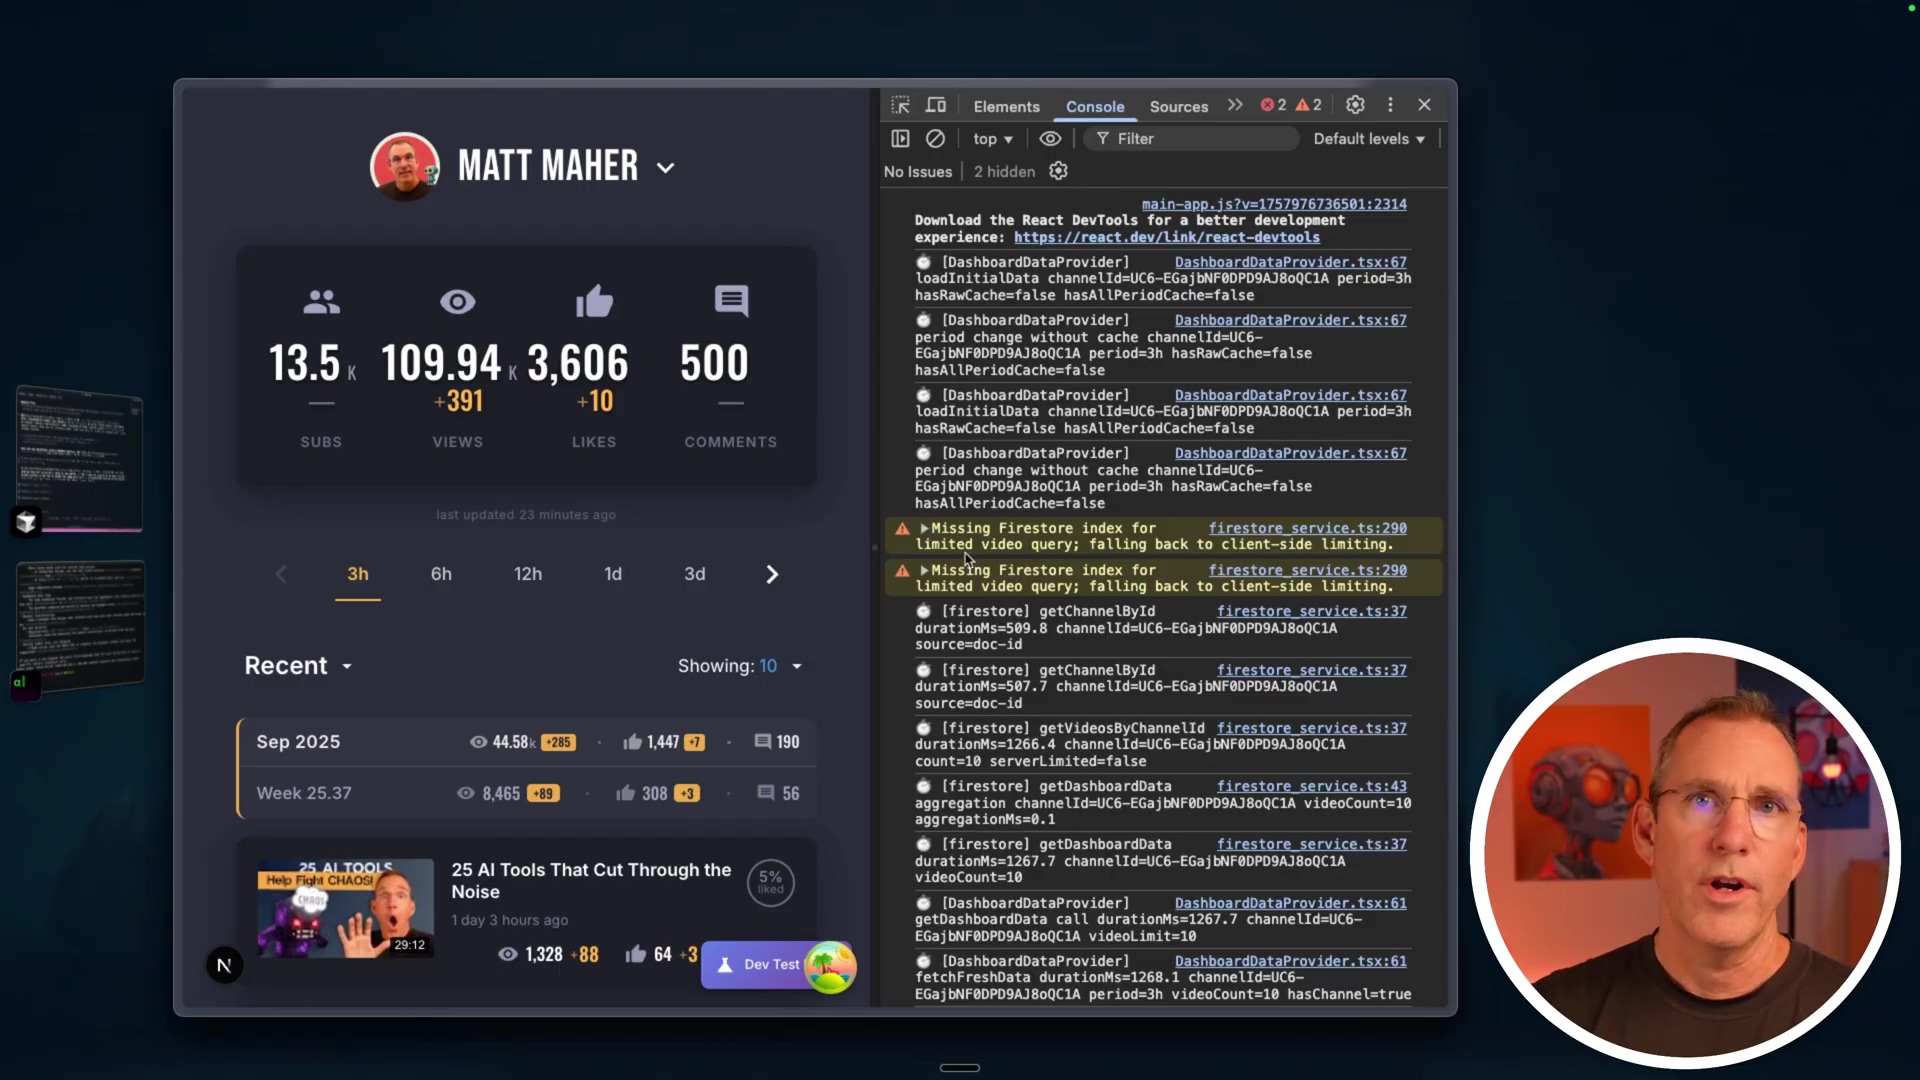Open the Default levels dropdown
This screenshot has width=1920, height=1080.
[1369, 139]
